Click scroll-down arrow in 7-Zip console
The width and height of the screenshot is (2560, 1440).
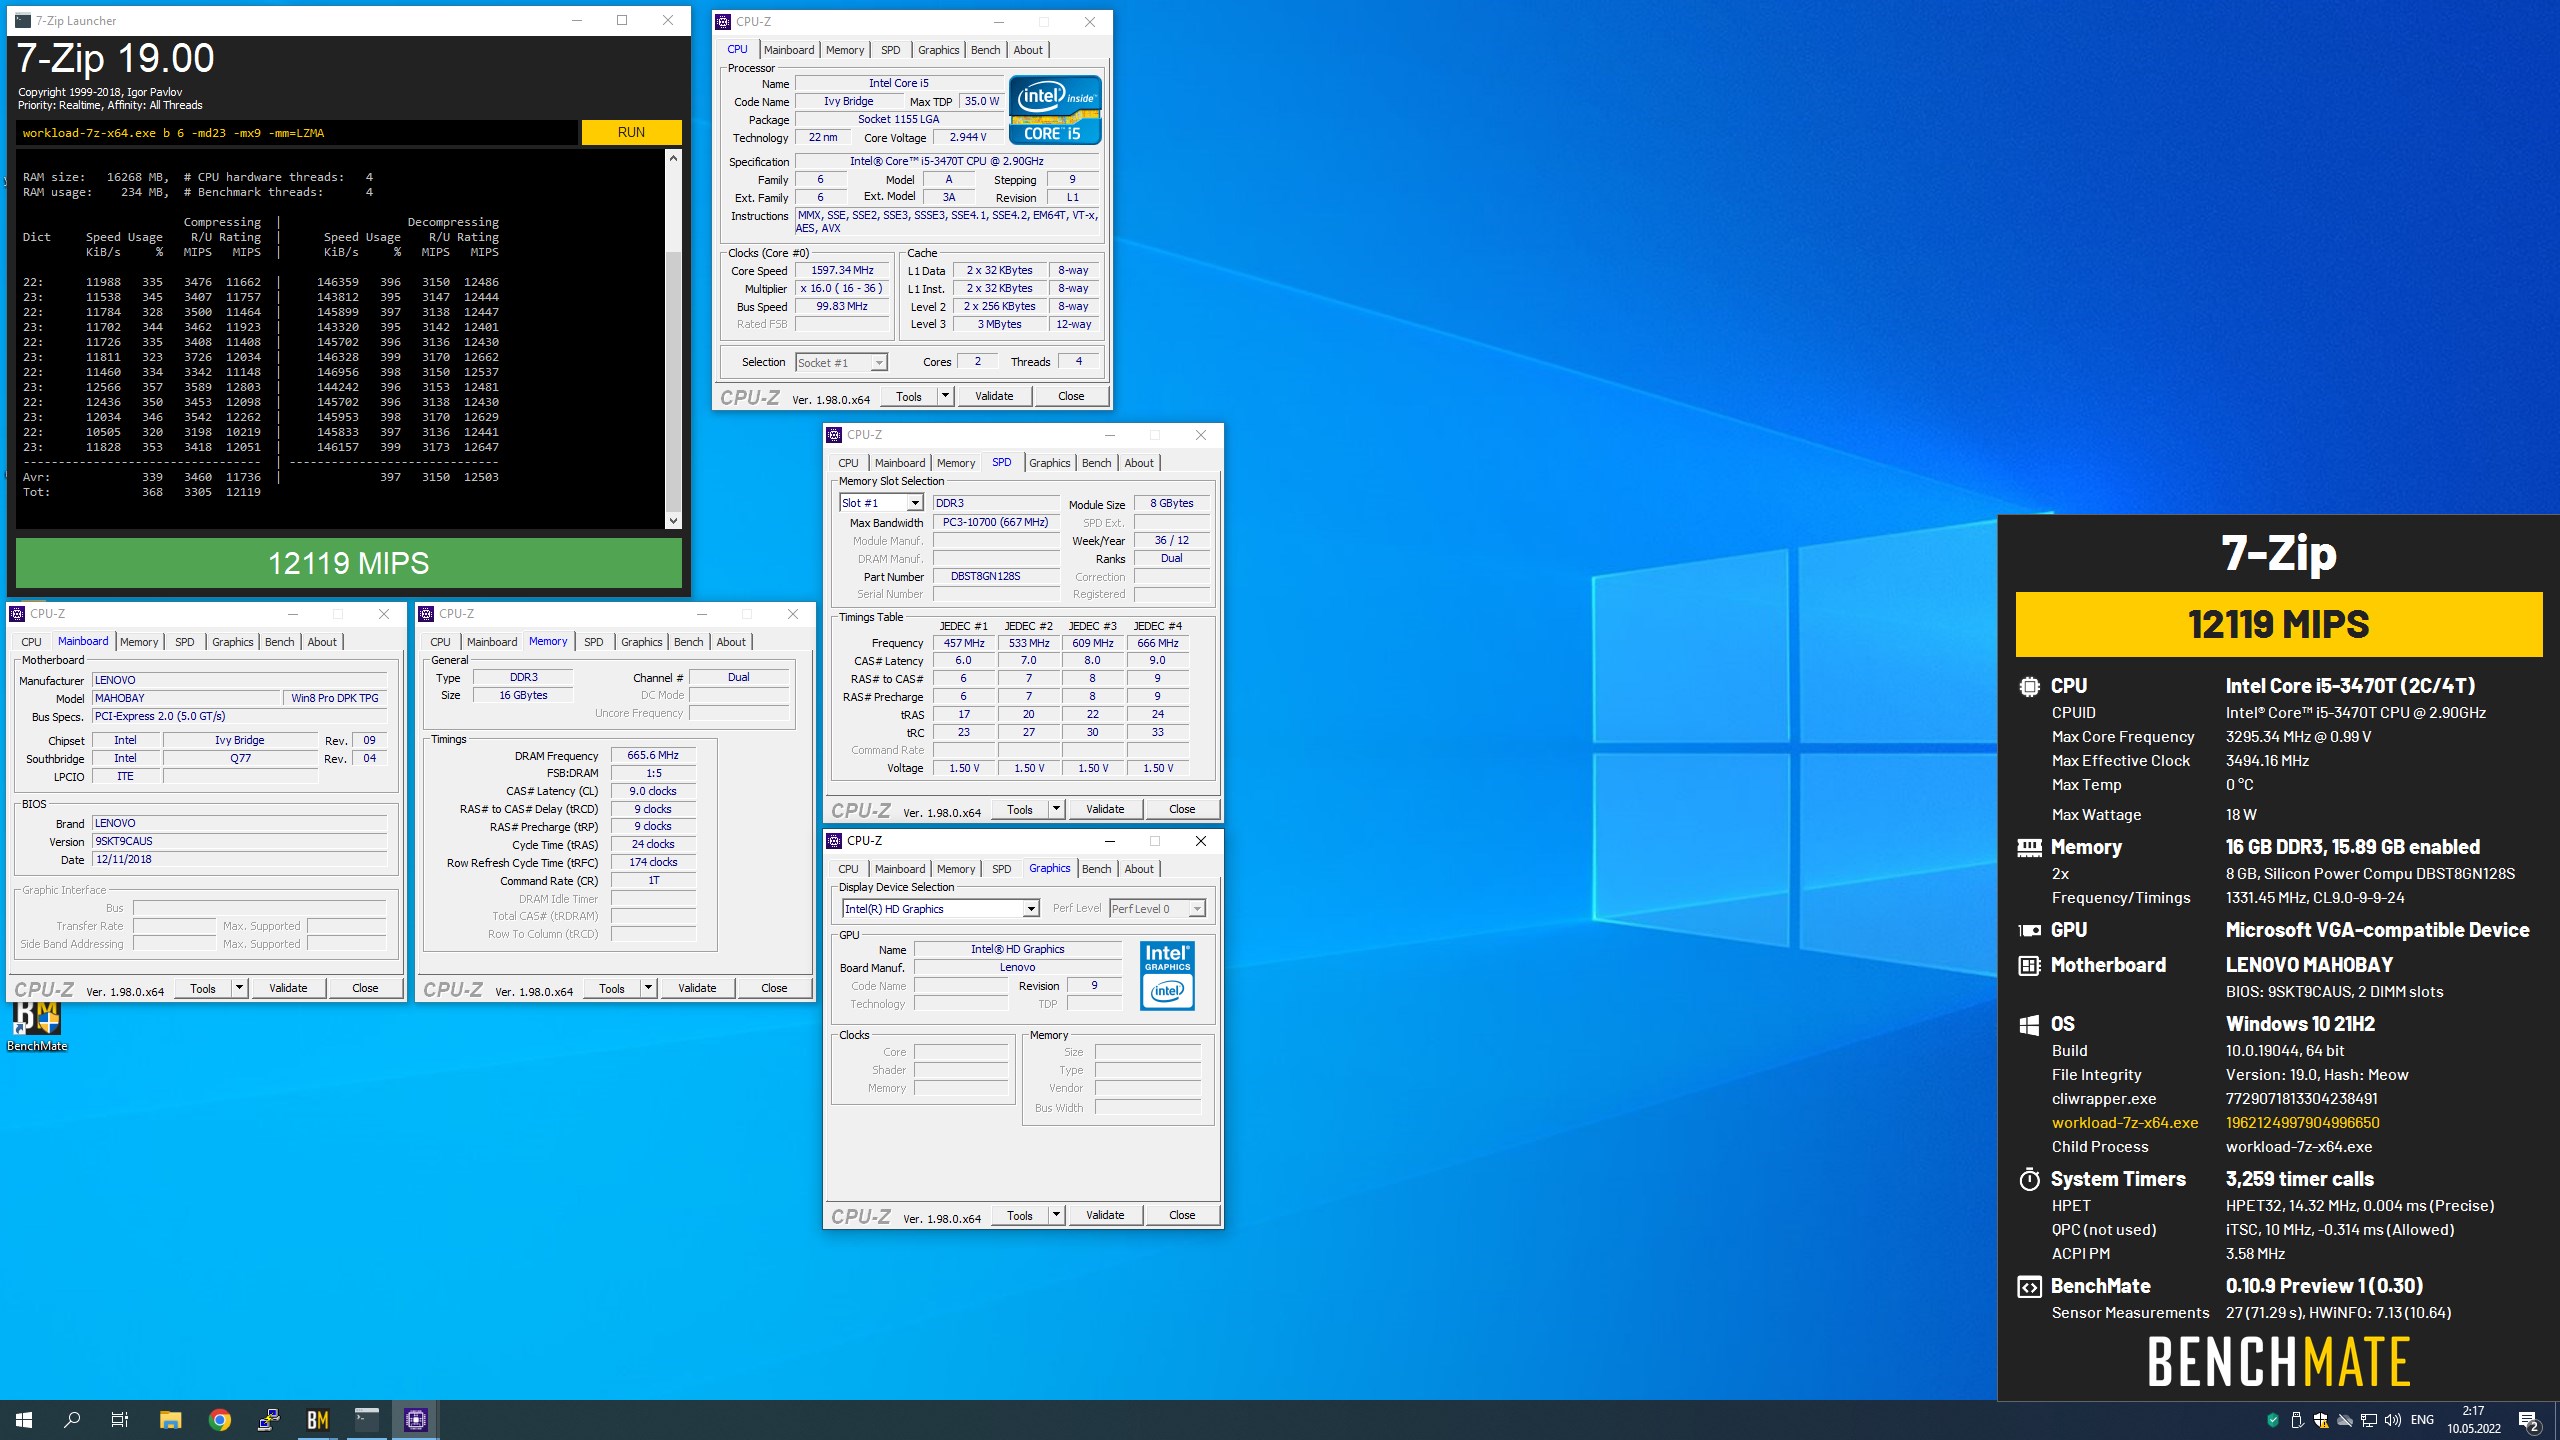(673, 520)
